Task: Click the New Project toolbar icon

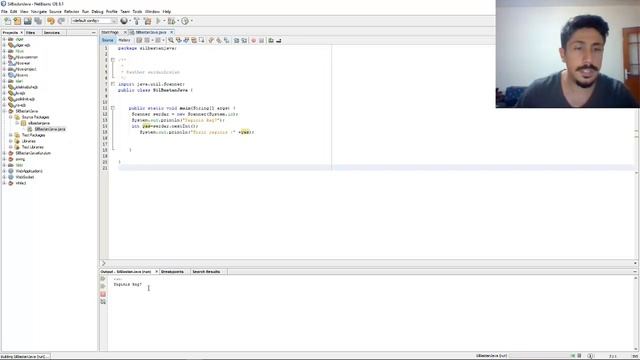Action: [17, 21]
